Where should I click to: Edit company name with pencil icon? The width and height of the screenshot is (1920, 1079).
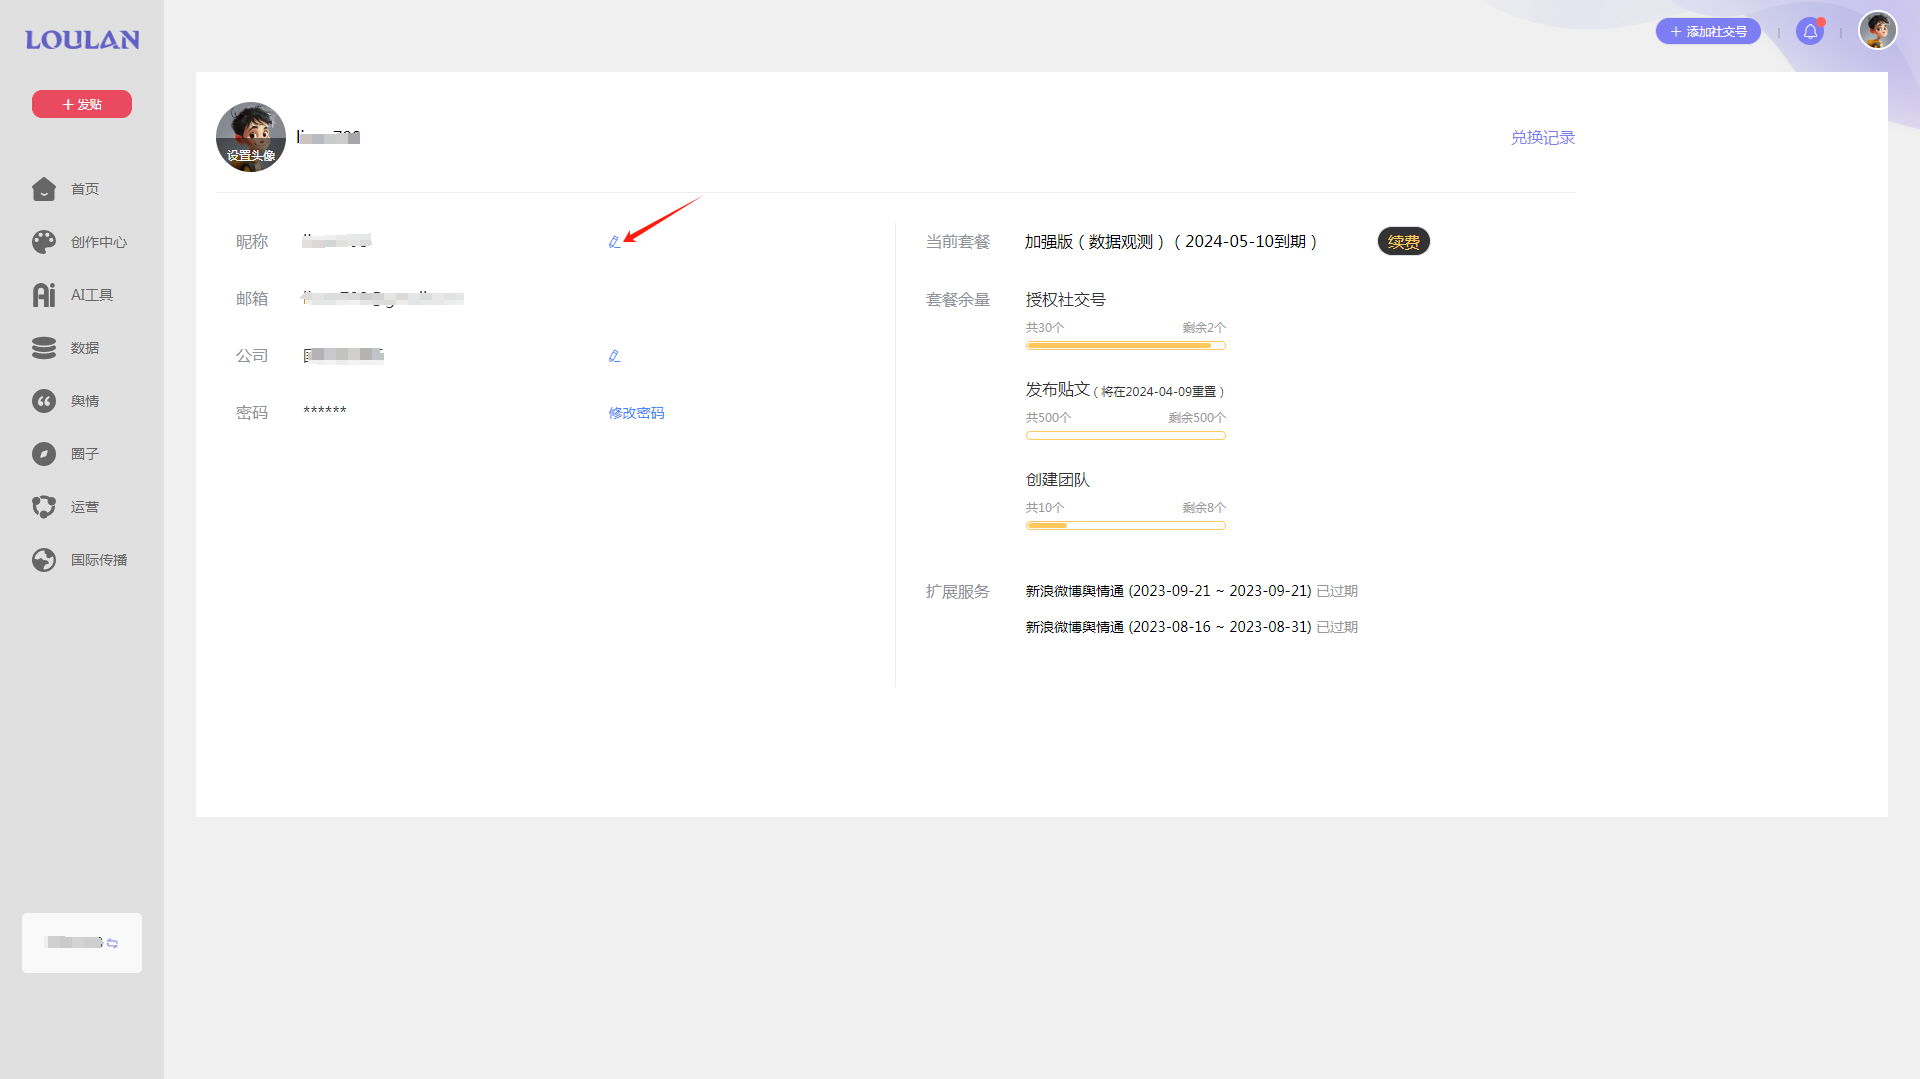pos(614,356)
